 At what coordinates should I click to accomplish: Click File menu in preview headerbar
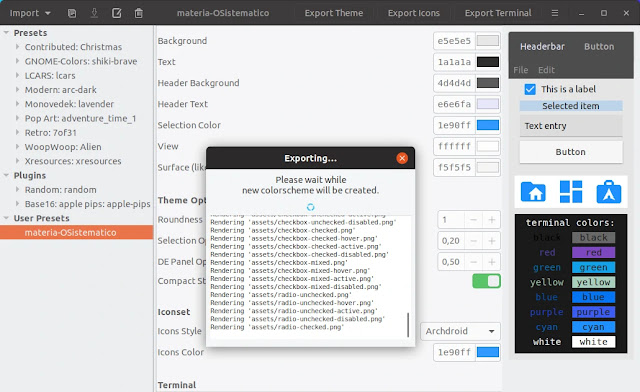[520, 70]
